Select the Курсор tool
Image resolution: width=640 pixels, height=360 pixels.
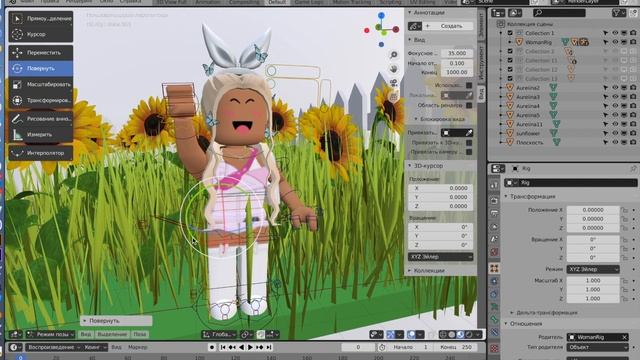41,34
